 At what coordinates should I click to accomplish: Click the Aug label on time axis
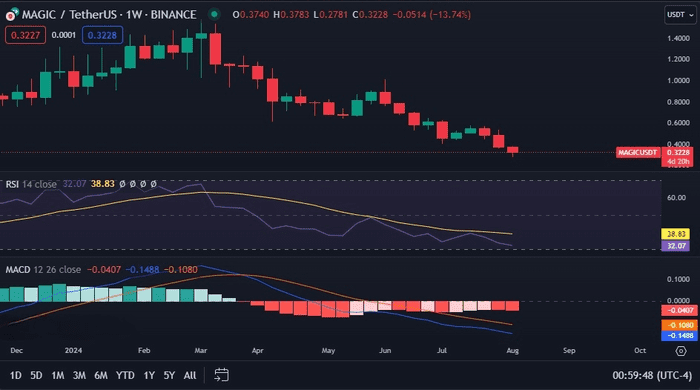coord(512,351)
